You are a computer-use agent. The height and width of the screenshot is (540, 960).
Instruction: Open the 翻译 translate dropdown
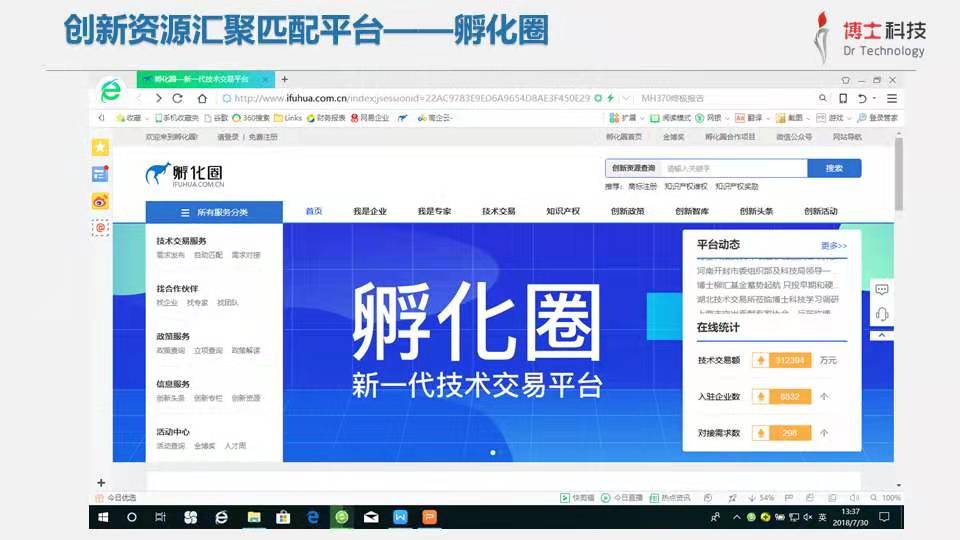tap(752, 118)
